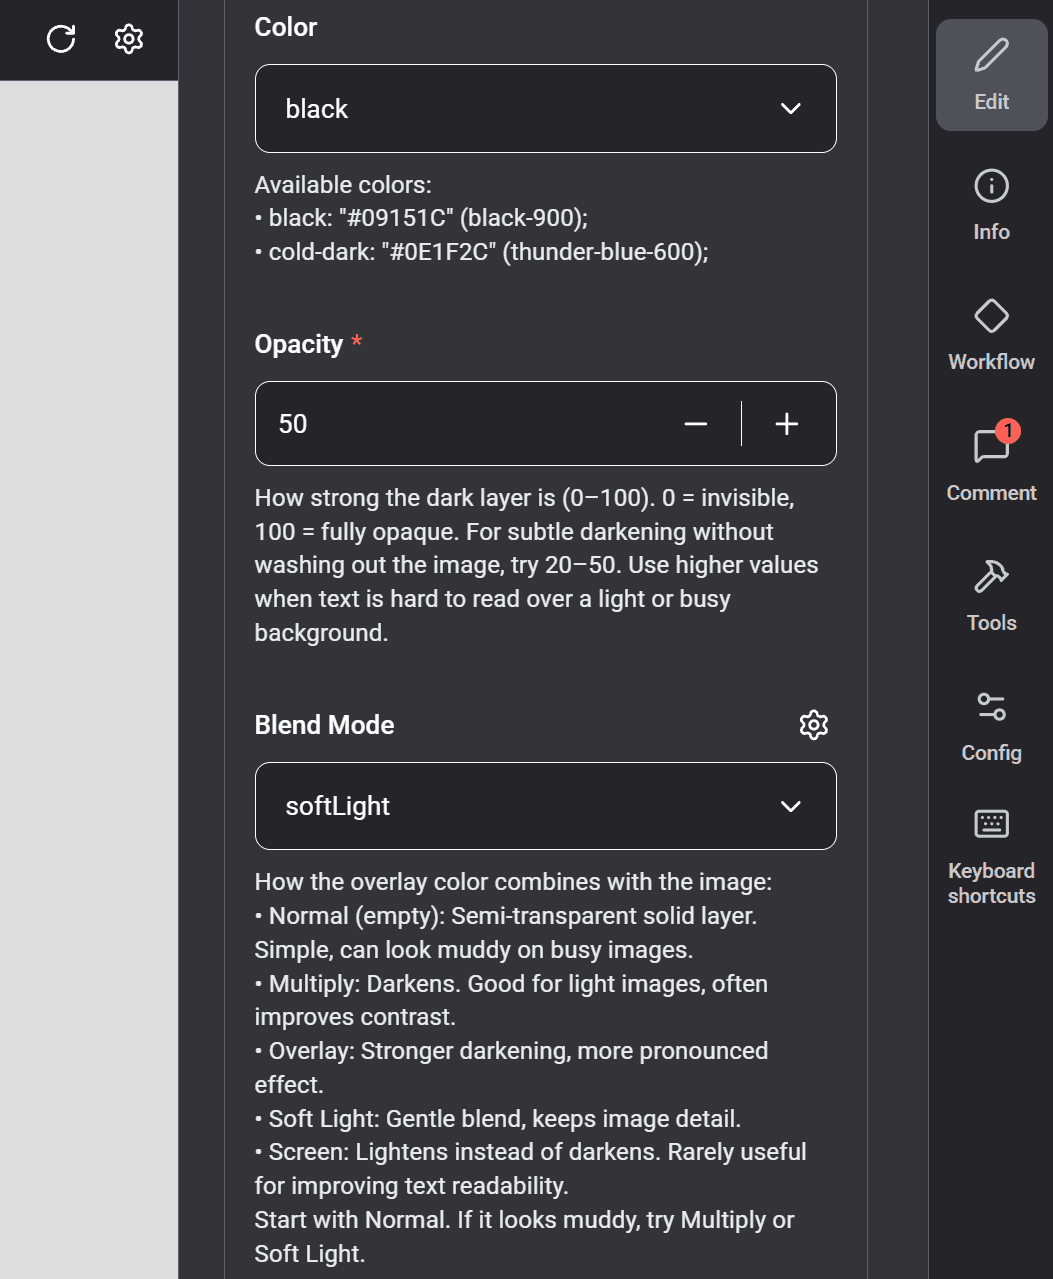
Task: Open the Blend Mode dropdown showing softLight
Action: [x=546, y=806]
